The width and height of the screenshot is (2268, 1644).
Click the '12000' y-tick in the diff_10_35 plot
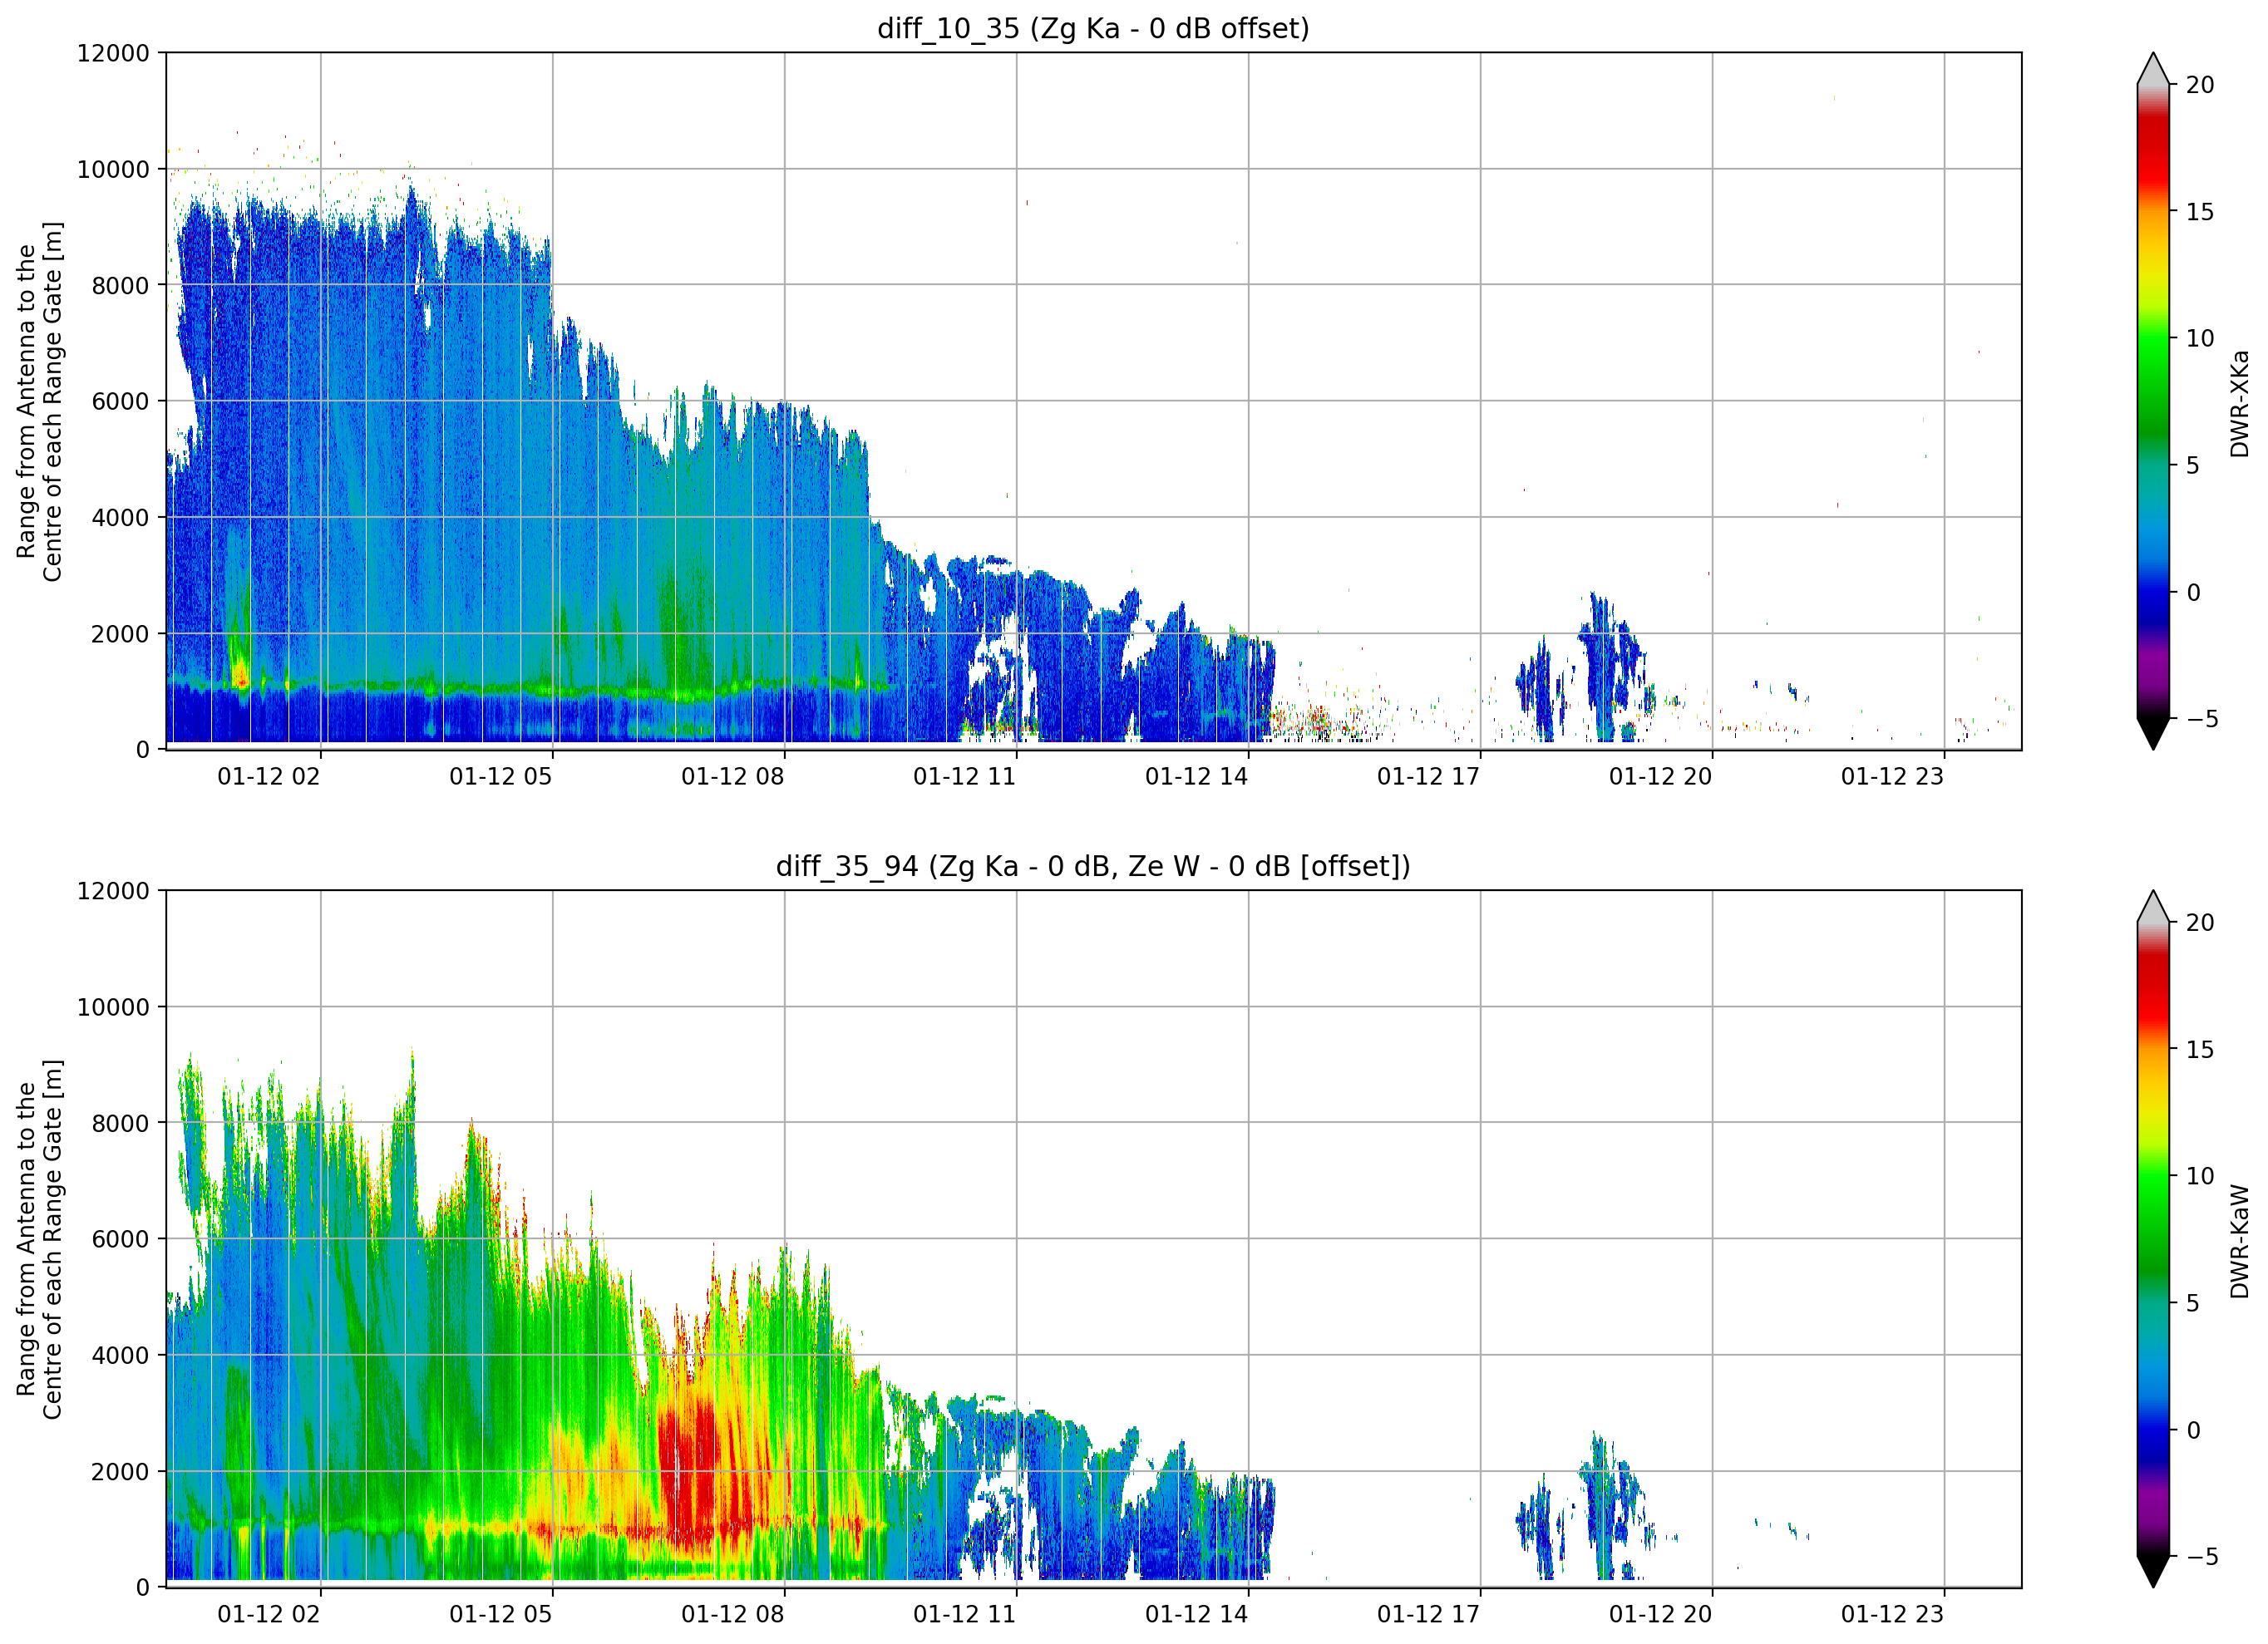tap(113, 53)
